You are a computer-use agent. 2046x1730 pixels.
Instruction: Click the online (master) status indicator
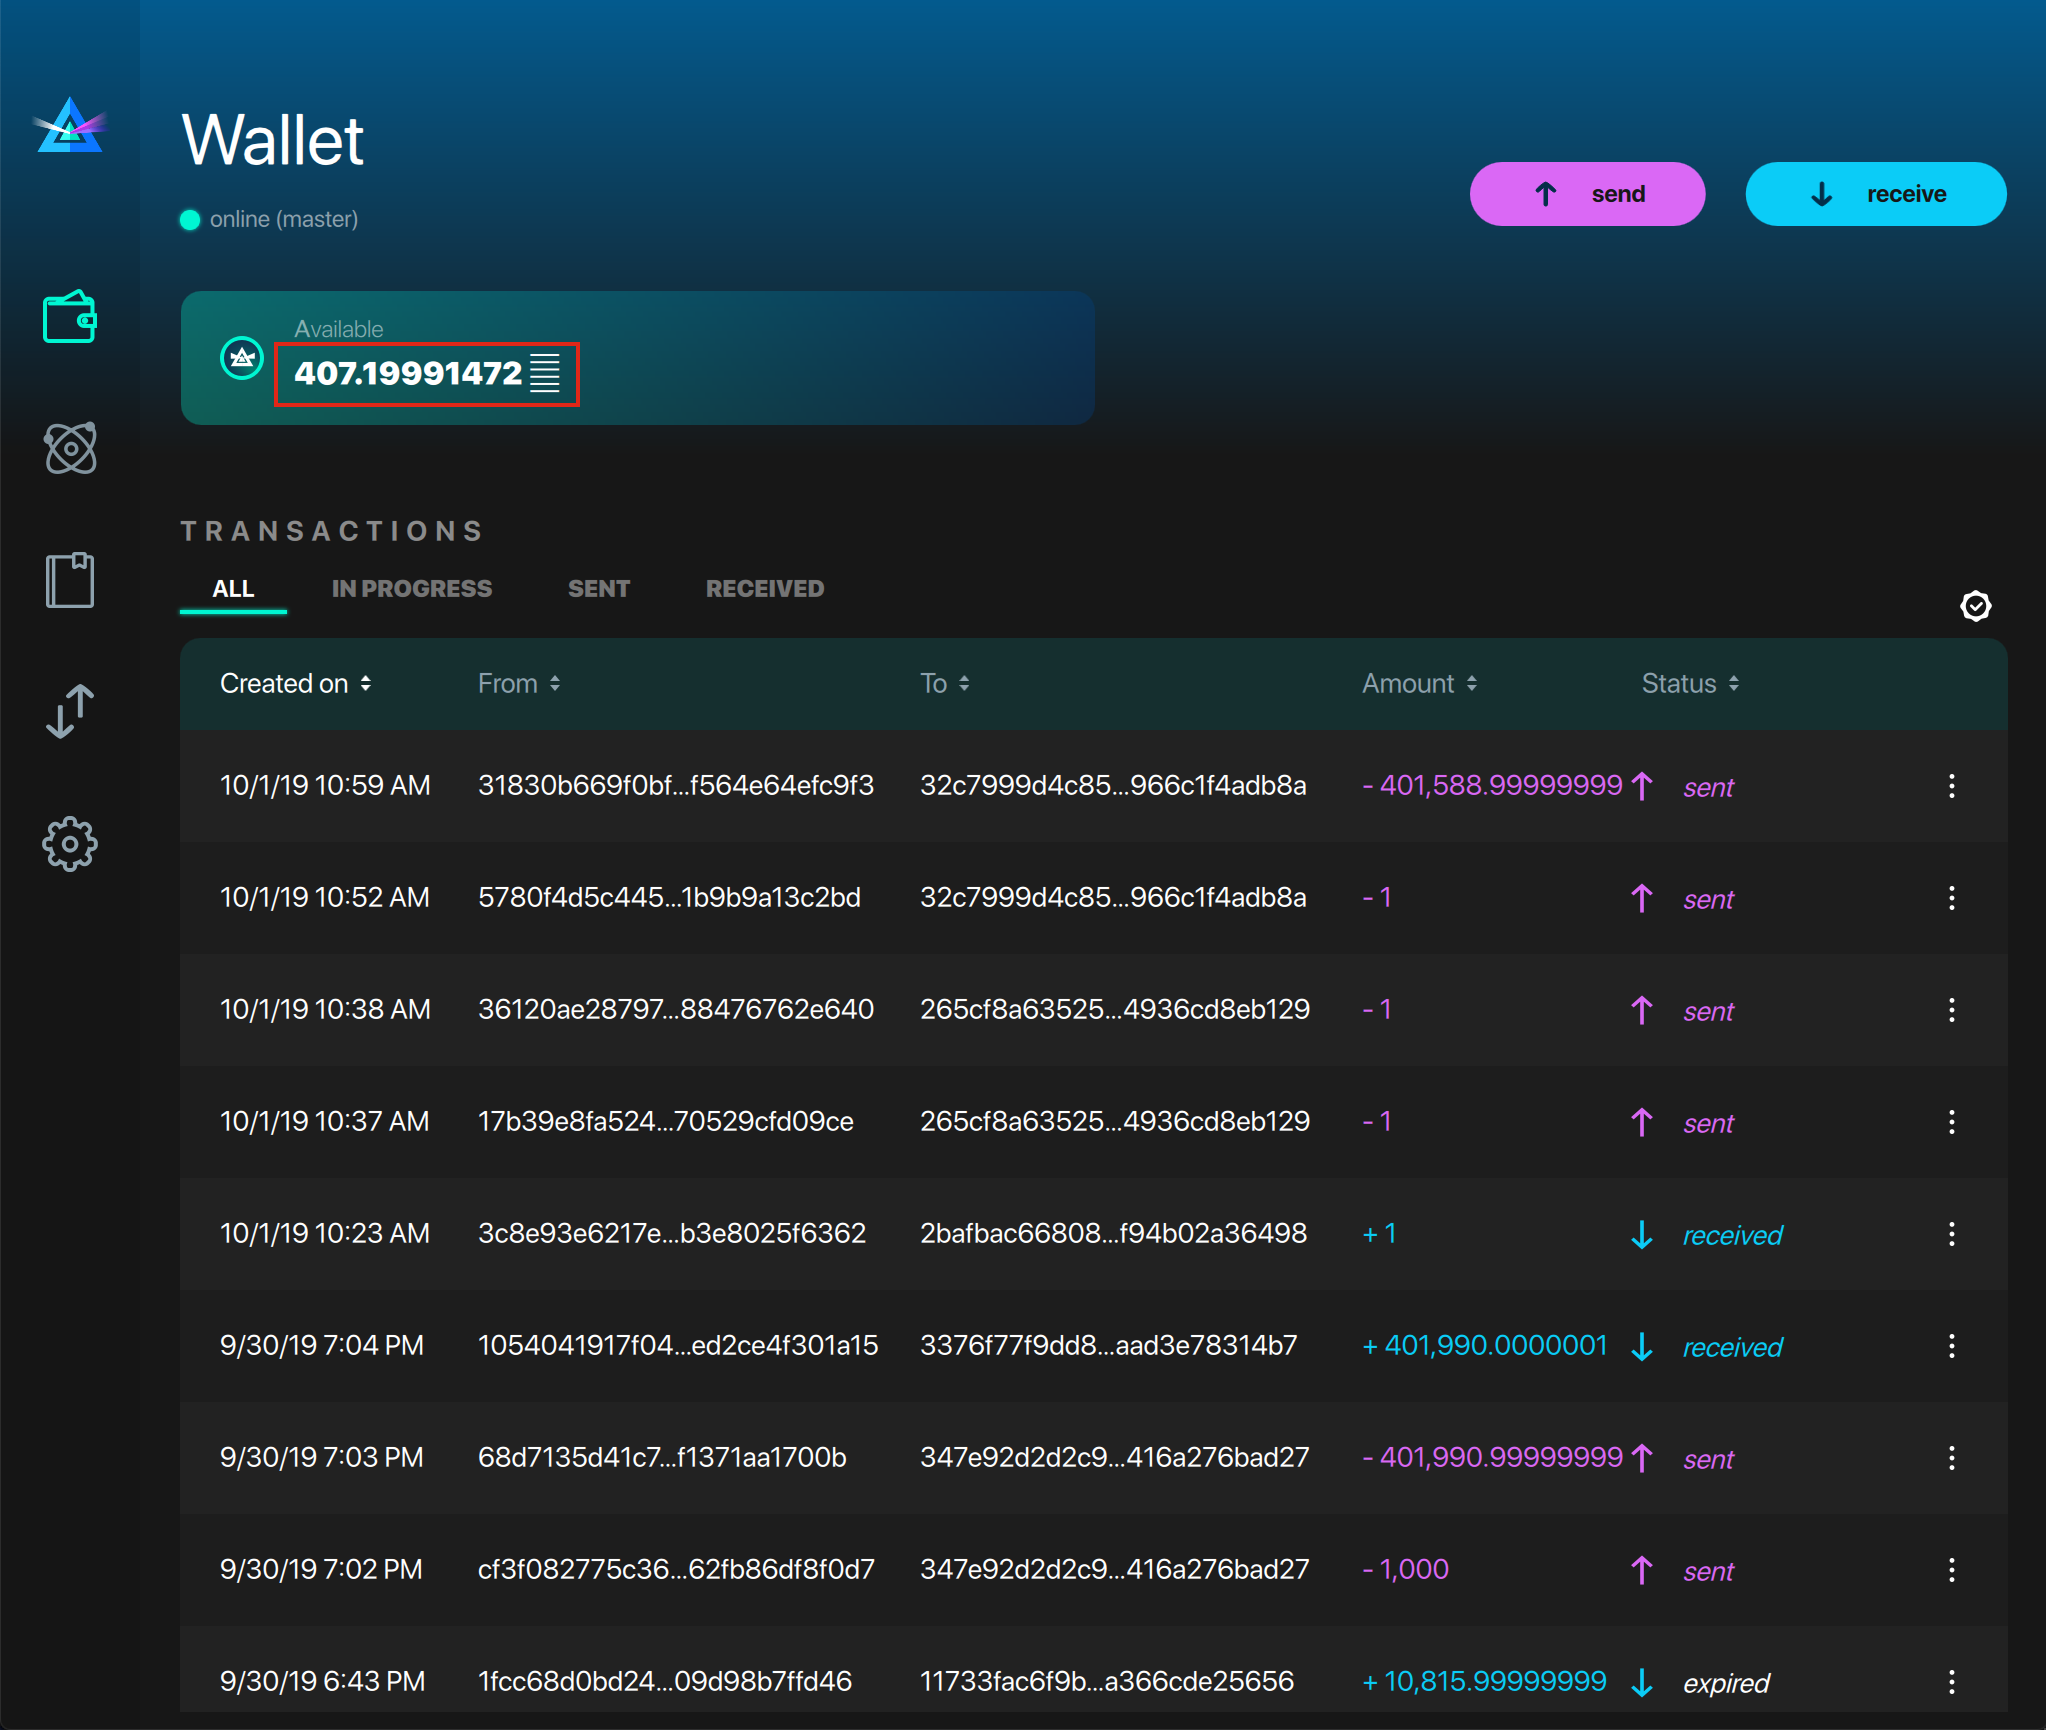[270, 219]
